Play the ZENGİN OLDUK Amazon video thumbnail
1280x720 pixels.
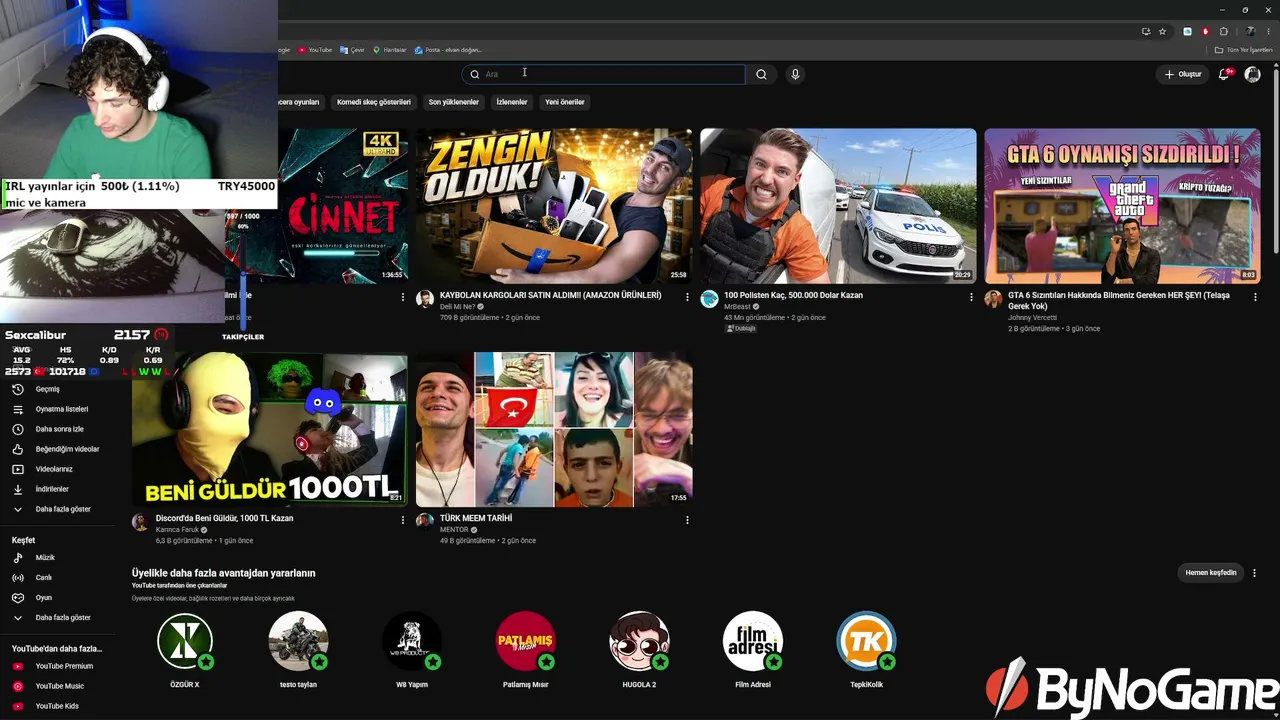pos(554,206)
